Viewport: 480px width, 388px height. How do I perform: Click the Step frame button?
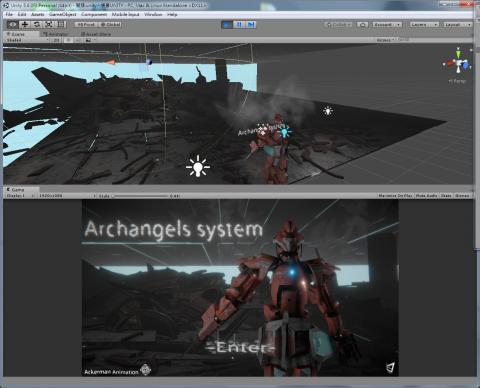[251, 25]
